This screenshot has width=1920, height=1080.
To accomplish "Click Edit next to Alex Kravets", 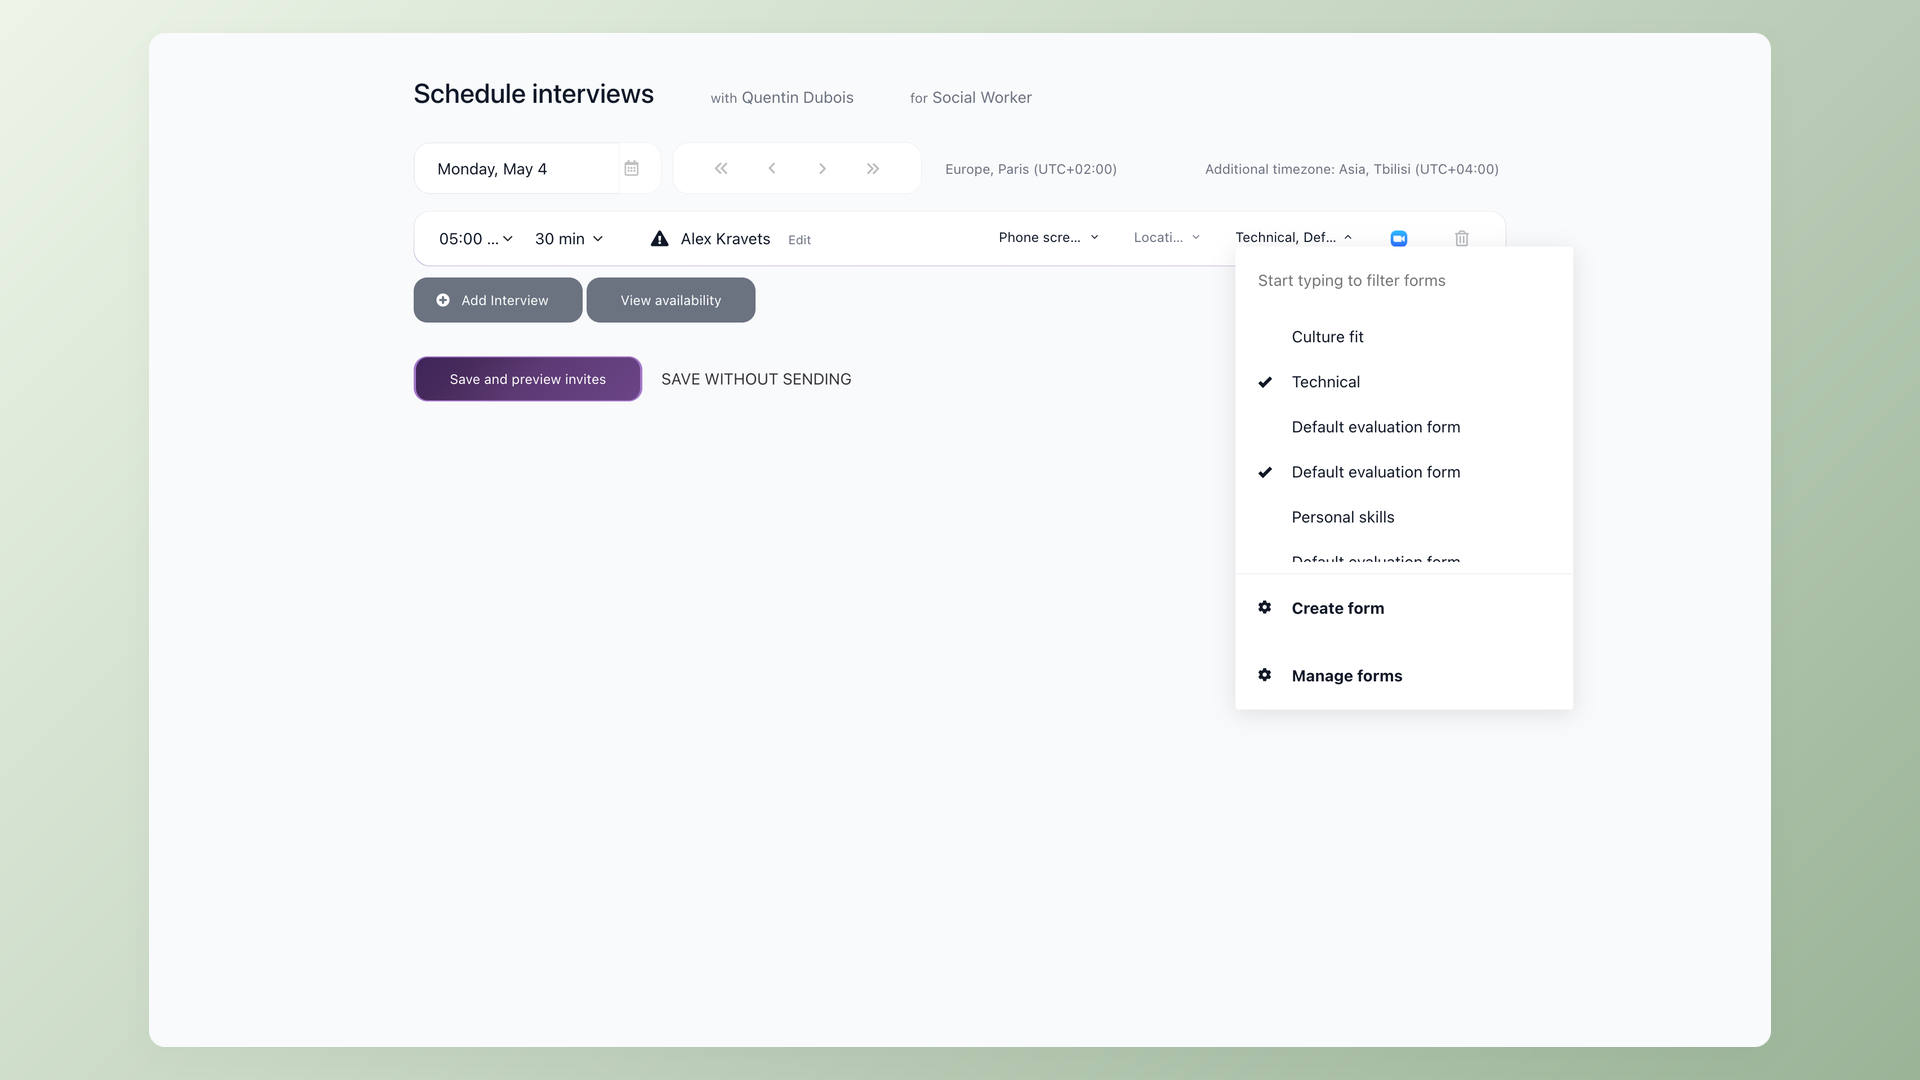I will click(799, 240).
